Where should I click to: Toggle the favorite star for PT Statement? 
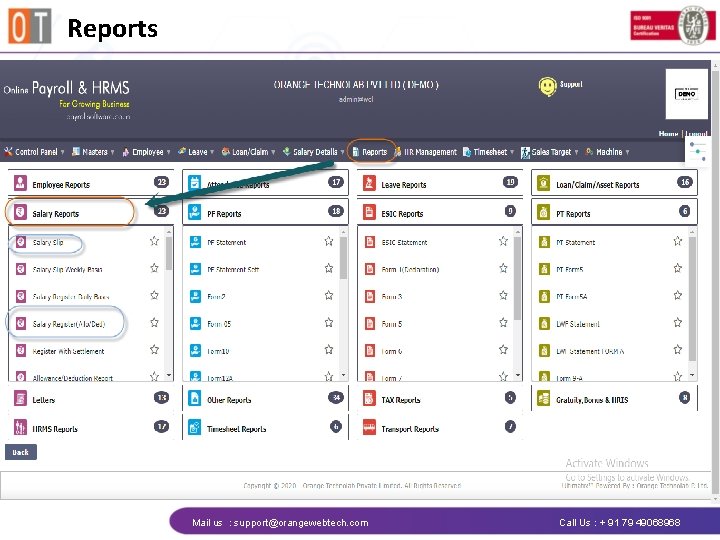[678, 241]
